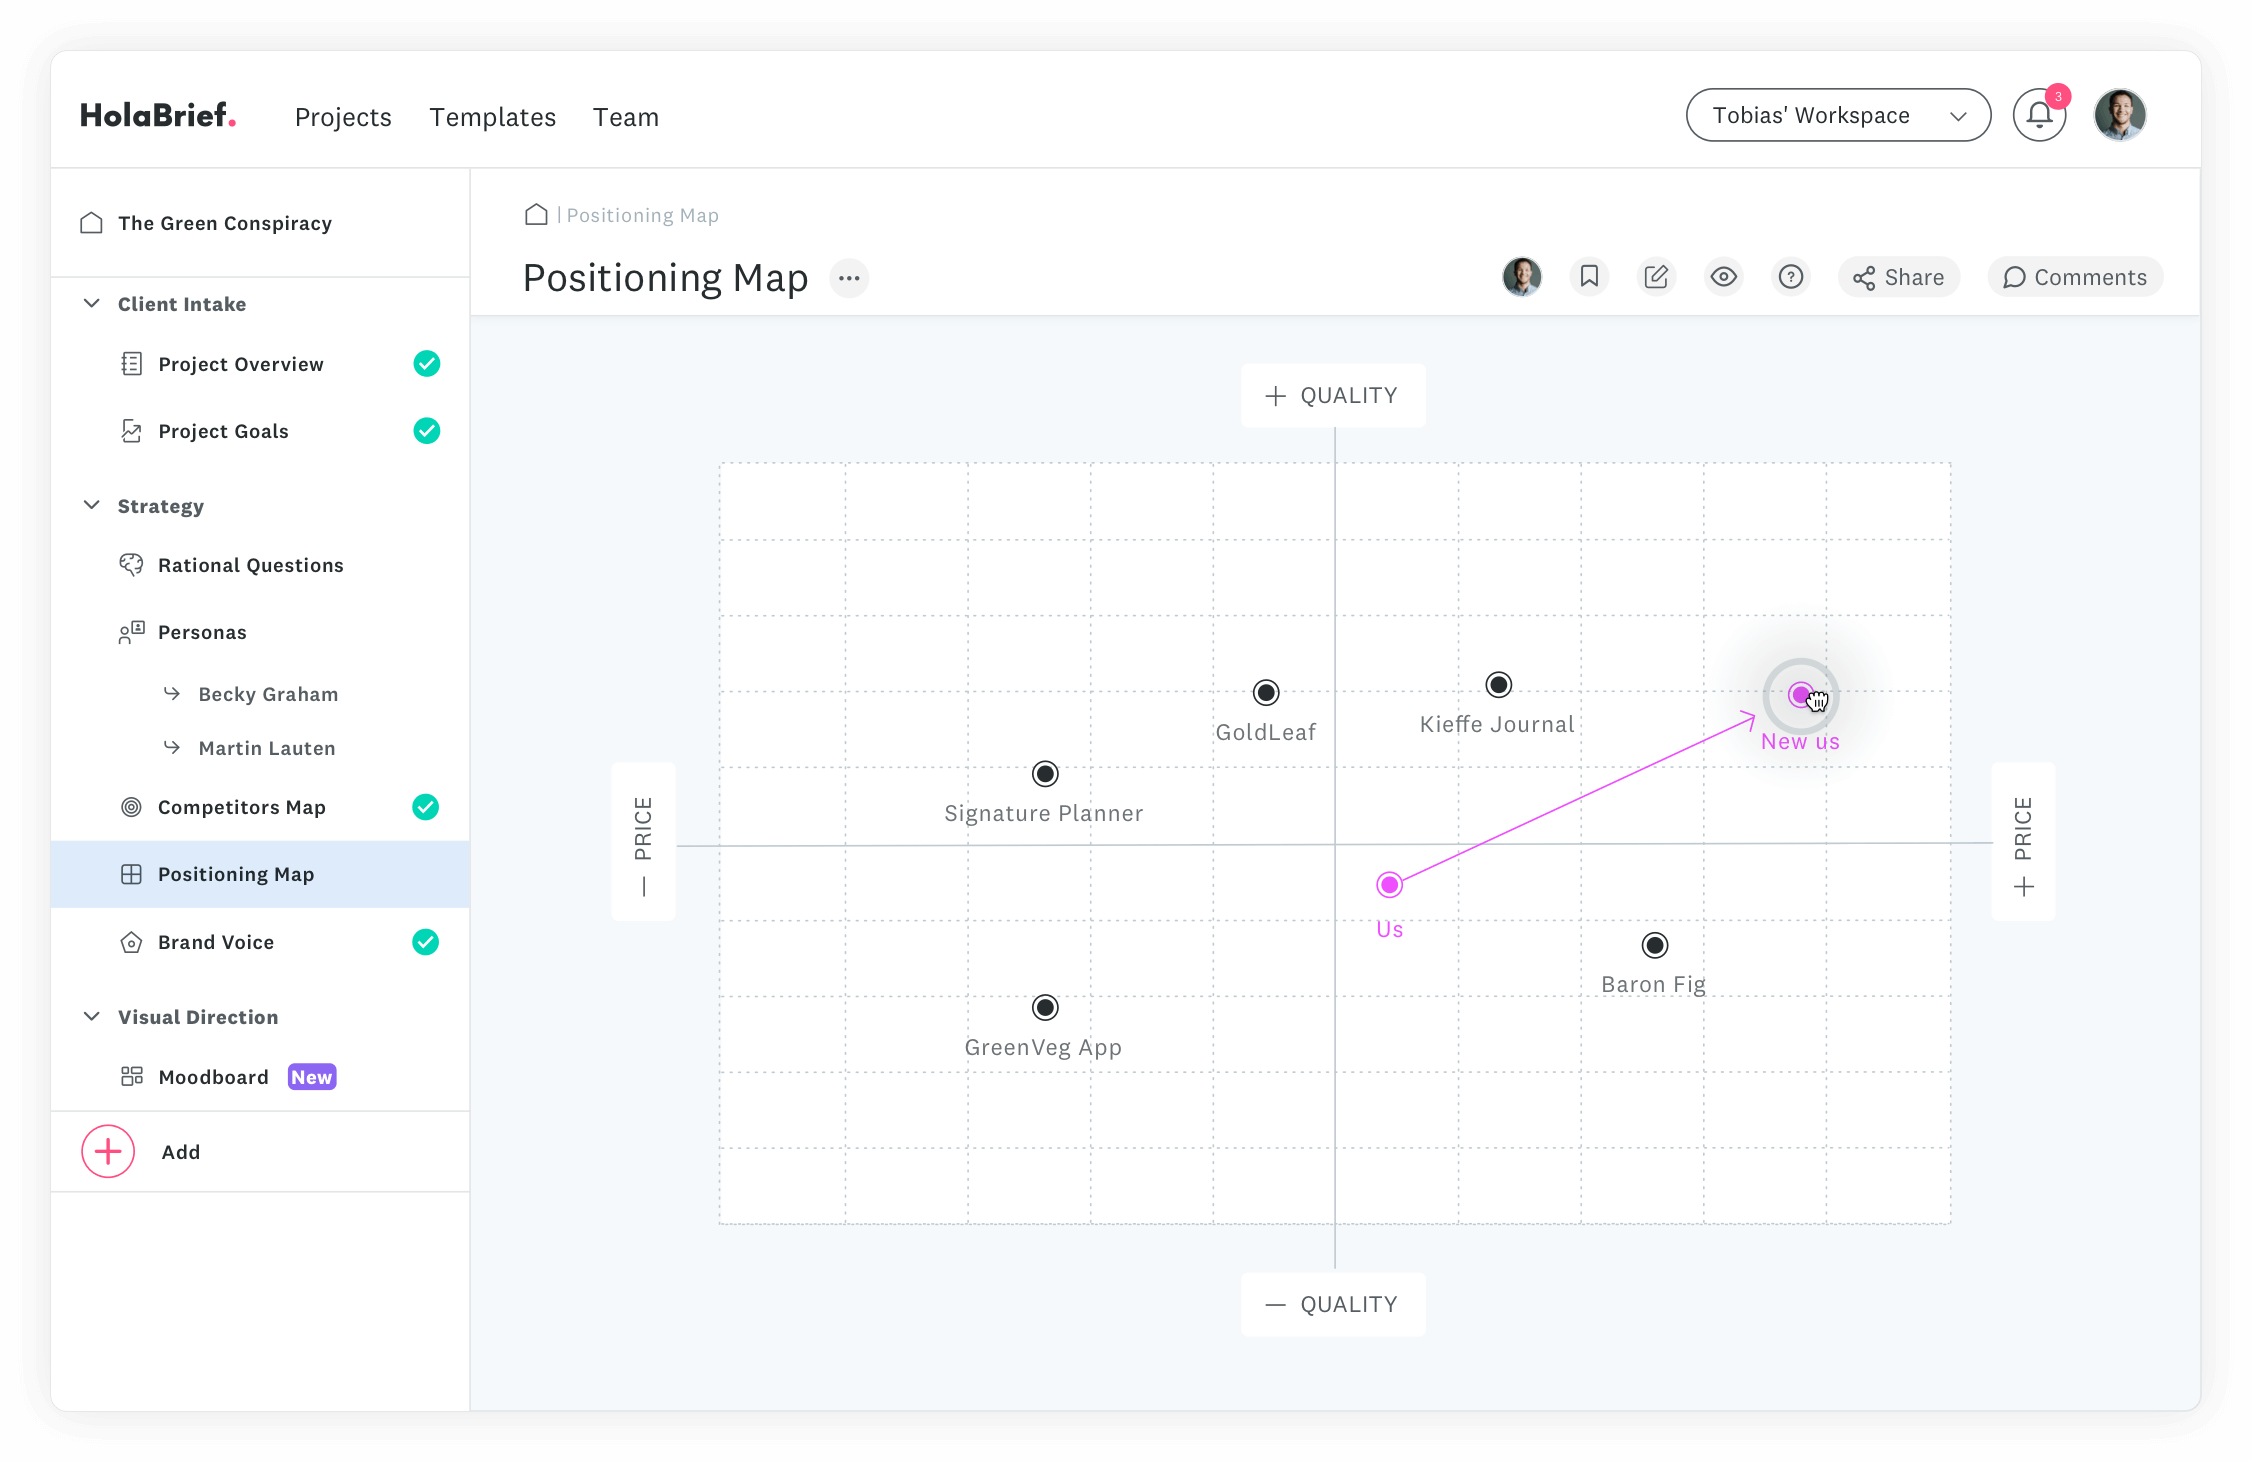Screen dimensions: 2252x1462
Task: Toggle Project Overview completed checkmark
Action: 427,364
